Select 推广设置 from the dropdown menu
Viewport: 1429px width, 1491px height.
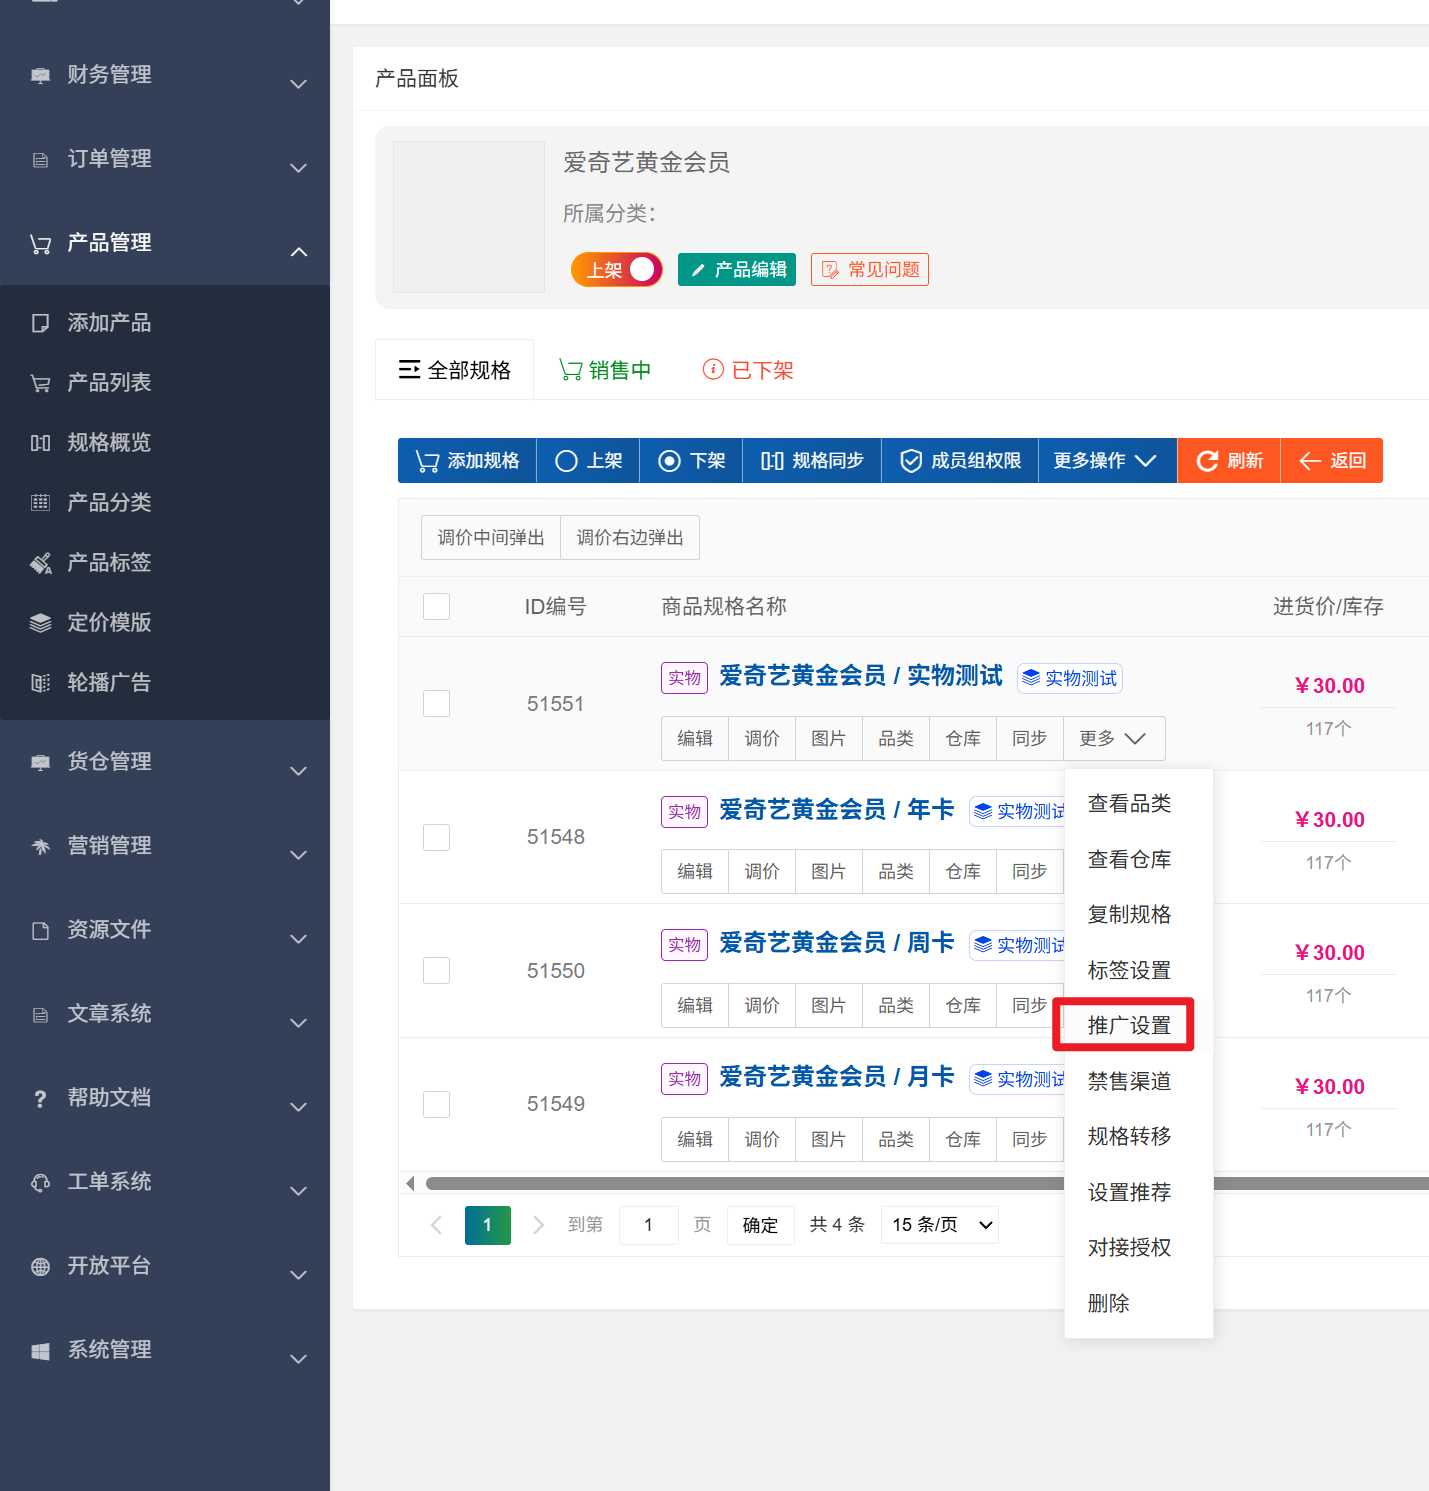click(x=1128, y=1025)
